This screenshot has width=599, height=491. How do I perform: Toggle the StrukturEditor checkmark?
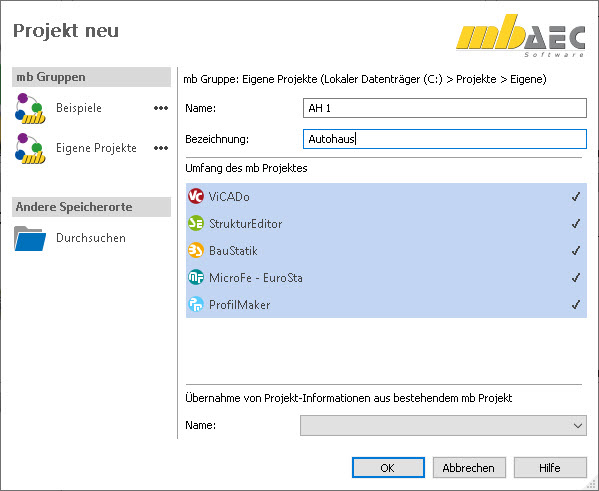[x=576, y=224]
